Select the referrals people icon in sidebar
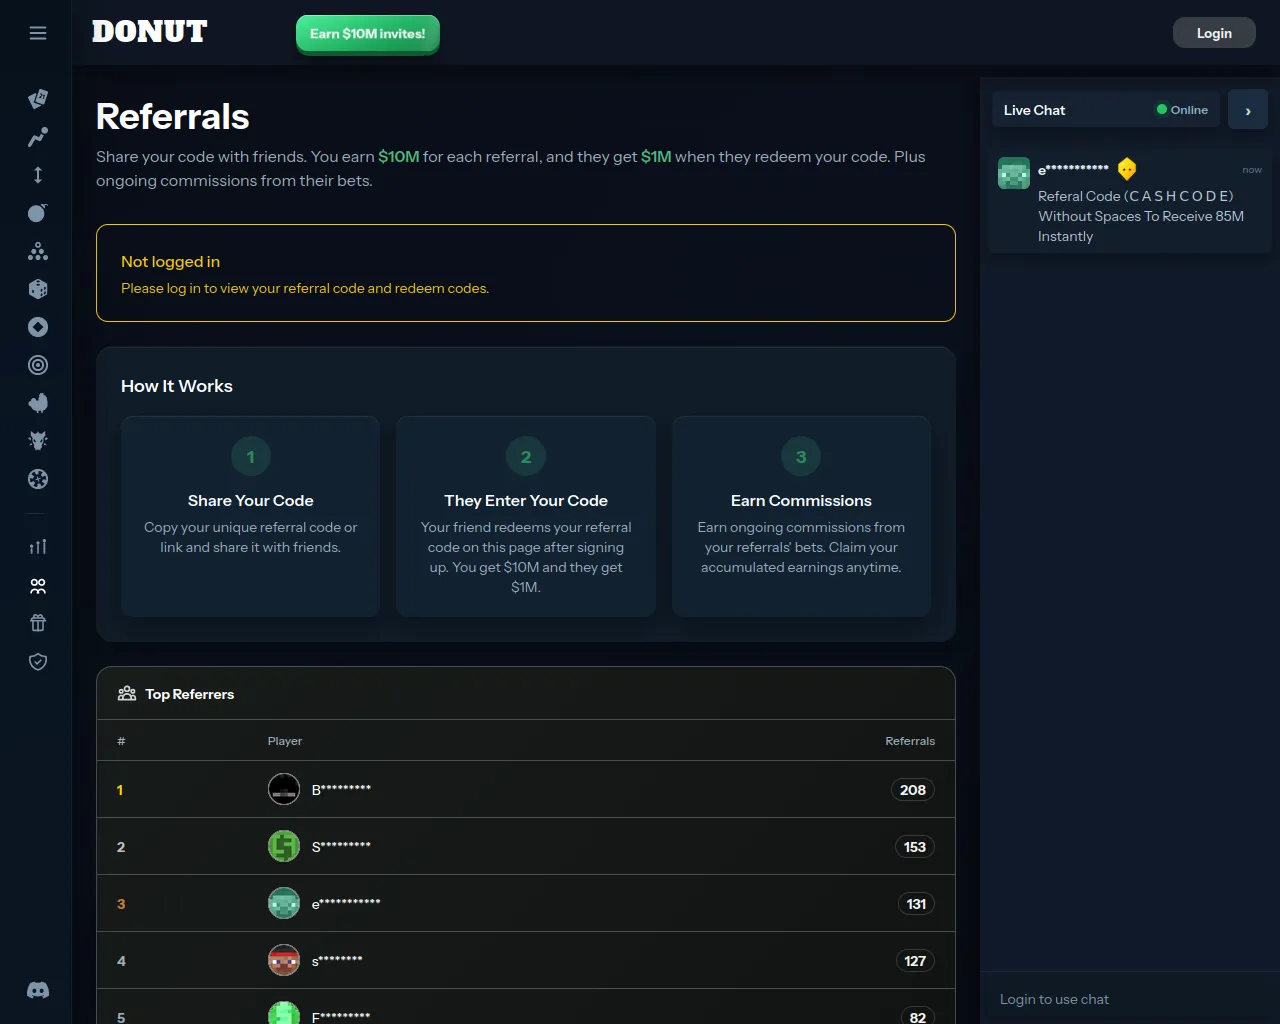The image size is (1280, 1024). [38, 585]
